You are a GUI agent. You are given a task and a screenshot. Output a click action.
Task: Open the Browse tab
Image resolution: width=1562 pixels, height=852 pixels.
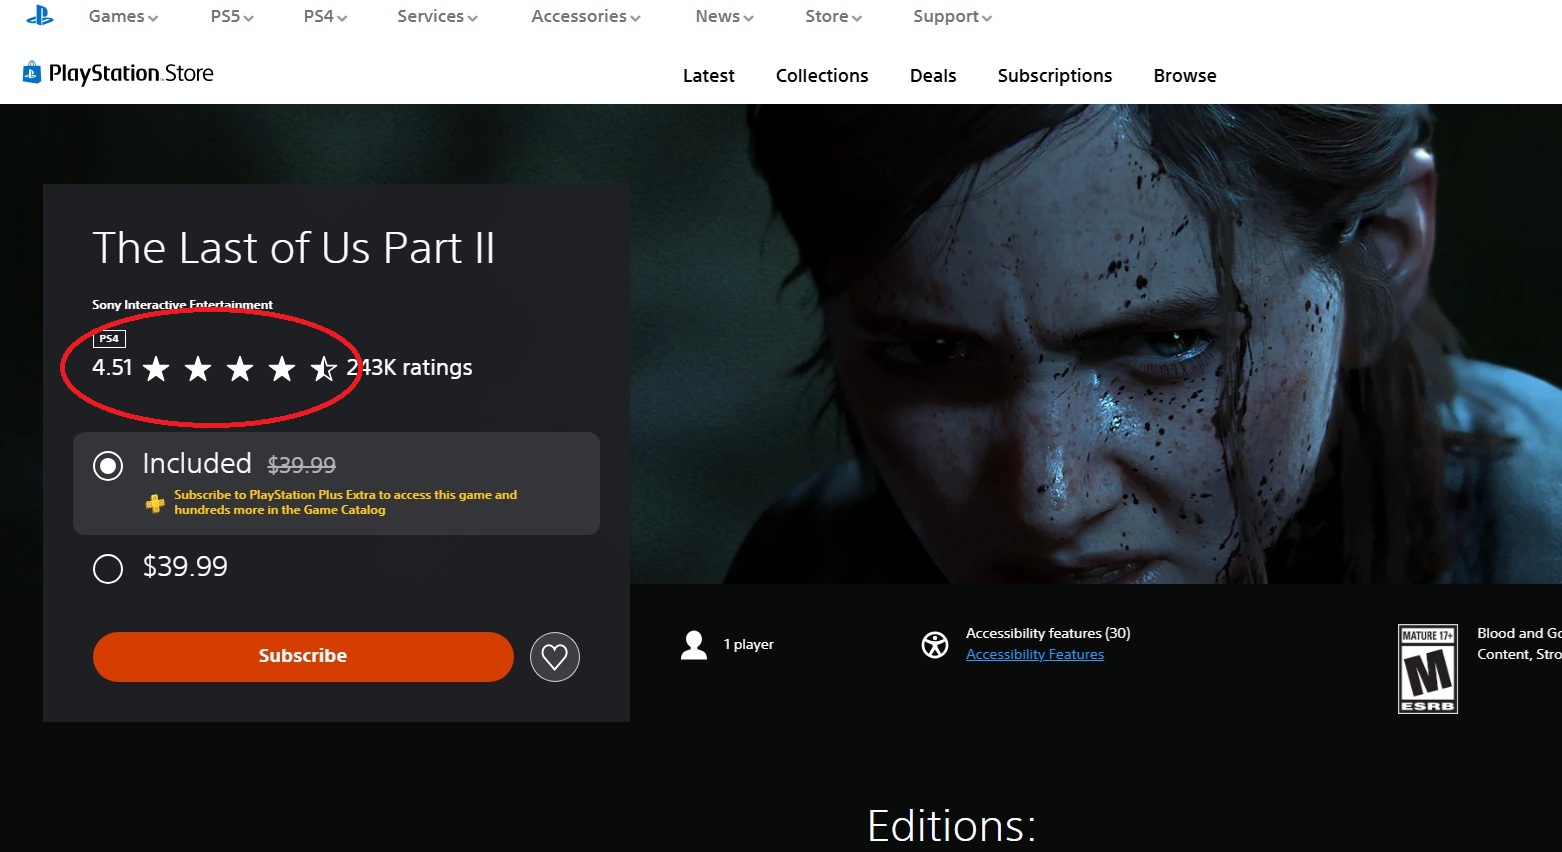pyautogui.click(x=1184, y=76)
